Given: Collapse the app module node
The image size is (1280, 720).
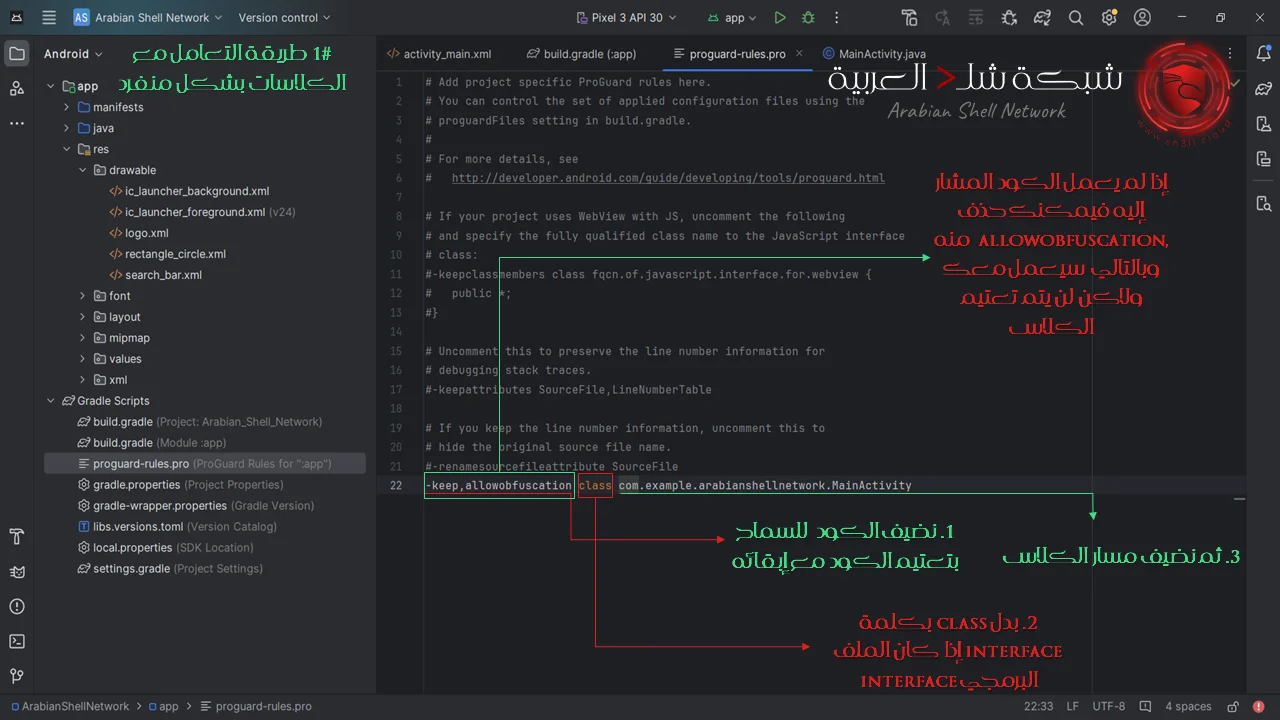Looking at the screenshot, I should pos(51,86).
